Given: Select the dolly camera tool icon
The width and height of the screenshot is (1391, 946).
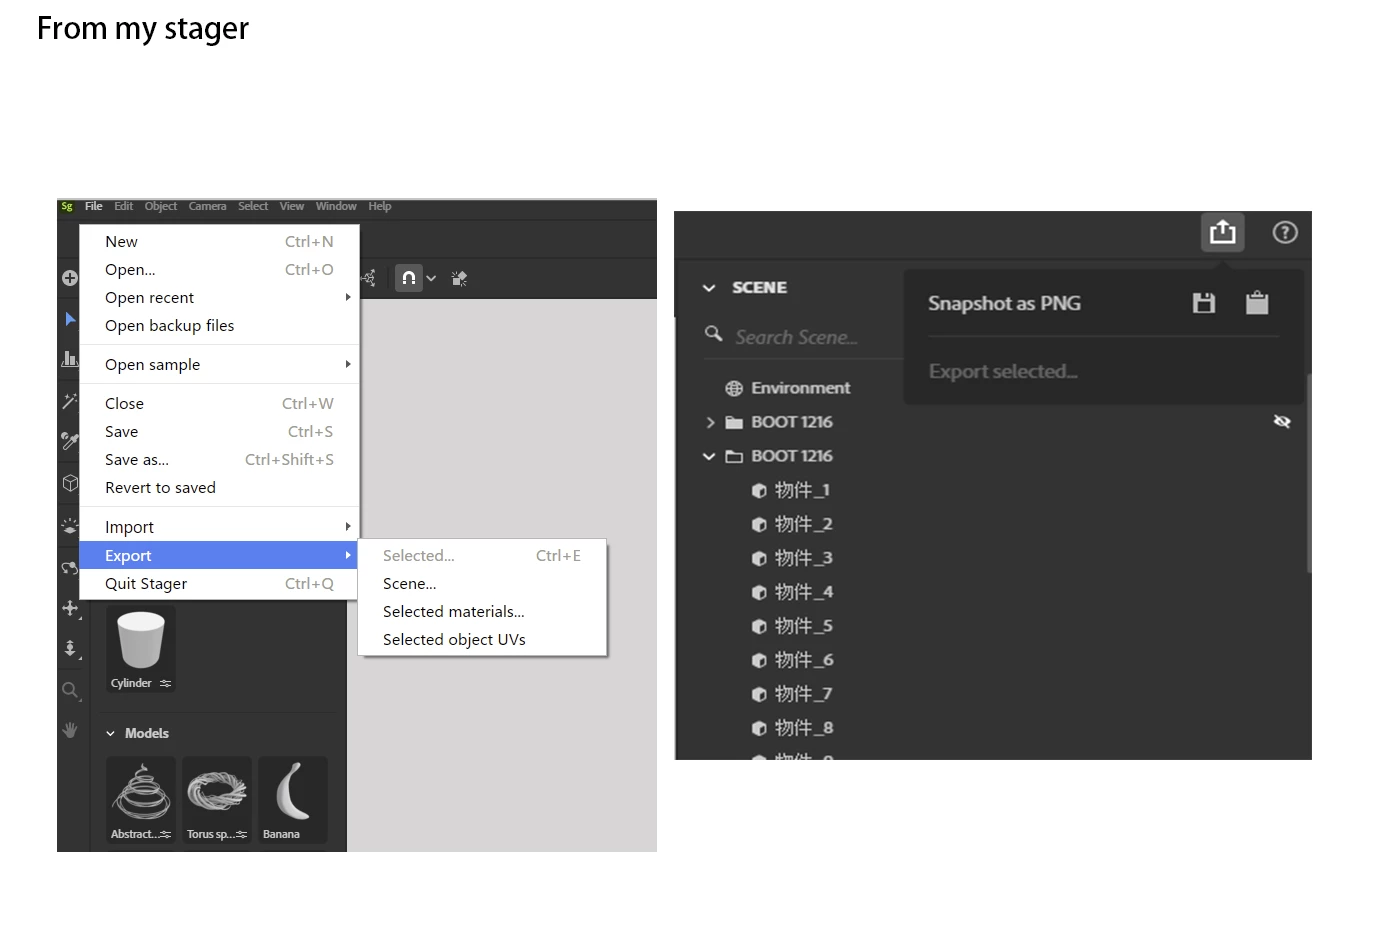Looking at the screenshot, I should [70, 648].
